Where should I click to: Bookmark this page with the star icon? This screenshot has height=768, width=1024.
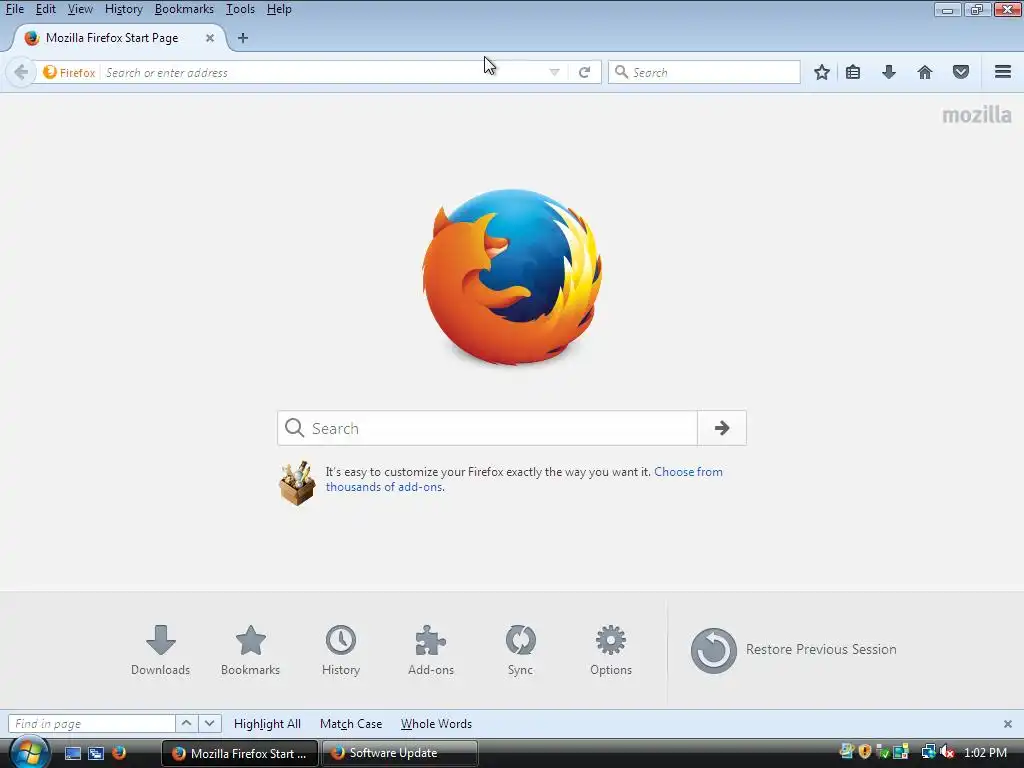[822, 72]
